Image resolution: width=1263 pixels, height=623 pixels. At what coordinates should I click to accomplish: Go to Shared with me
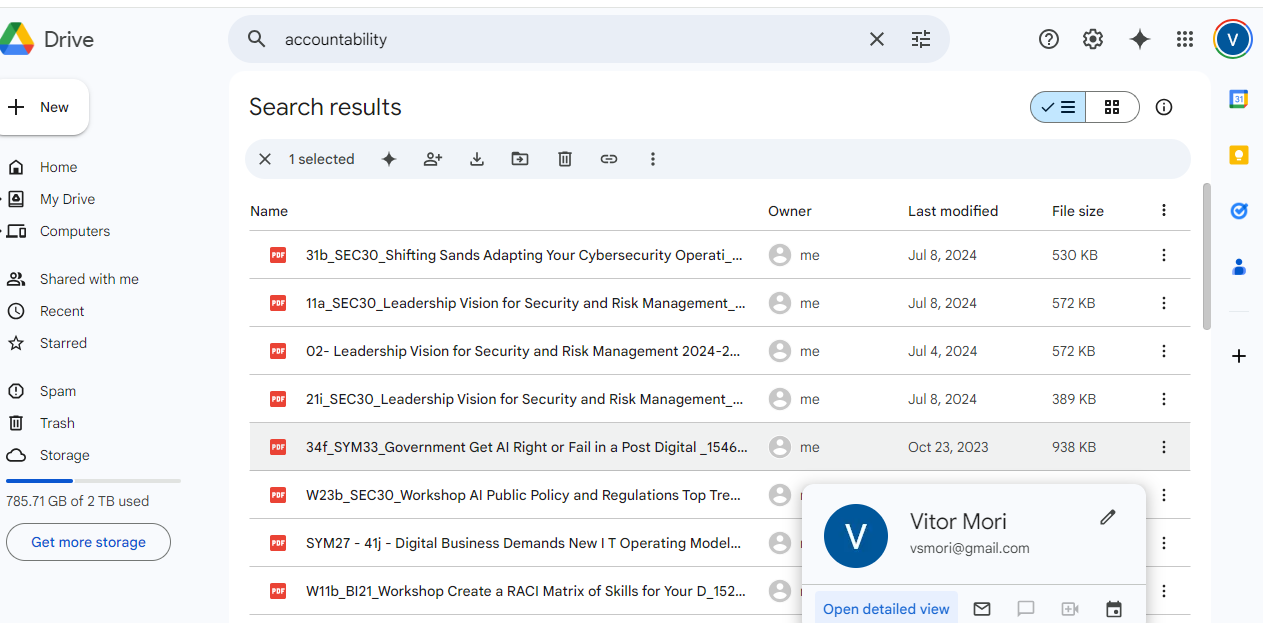pyautogui.click(x=88, y=279)
